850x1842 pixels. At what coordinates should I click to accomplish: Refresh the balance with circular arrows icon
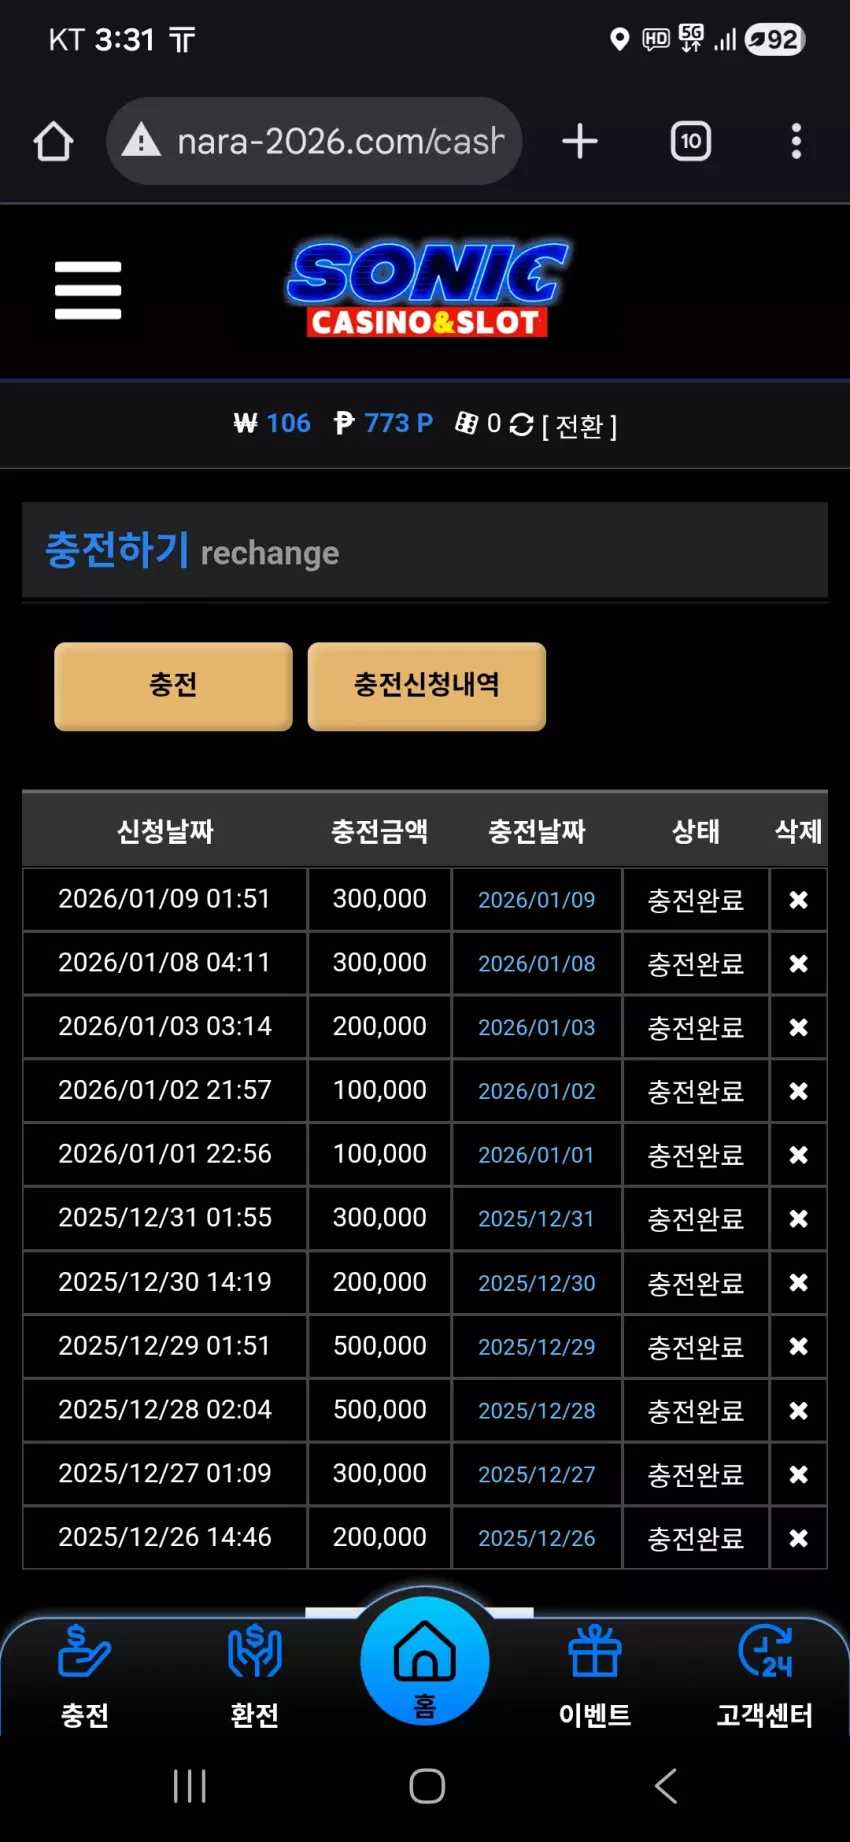[521, 425]
